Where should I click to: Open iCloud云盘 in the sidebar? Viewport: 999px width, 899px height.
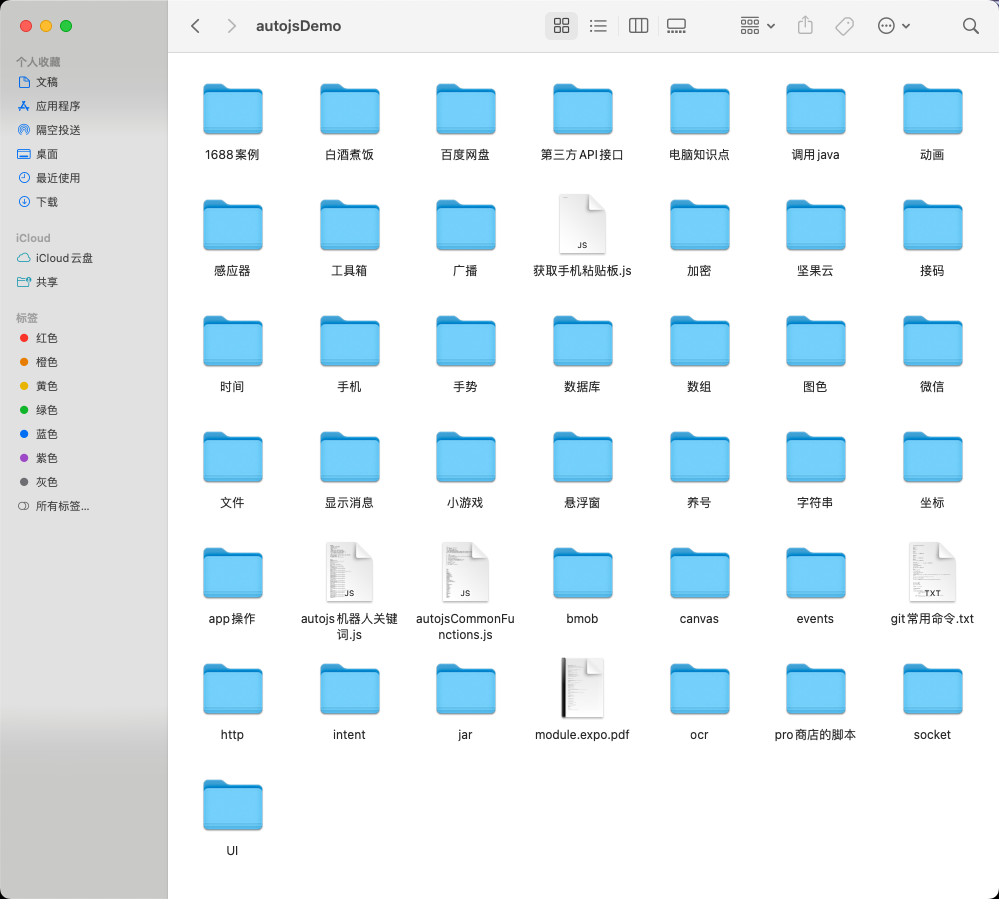coord(64,258)
